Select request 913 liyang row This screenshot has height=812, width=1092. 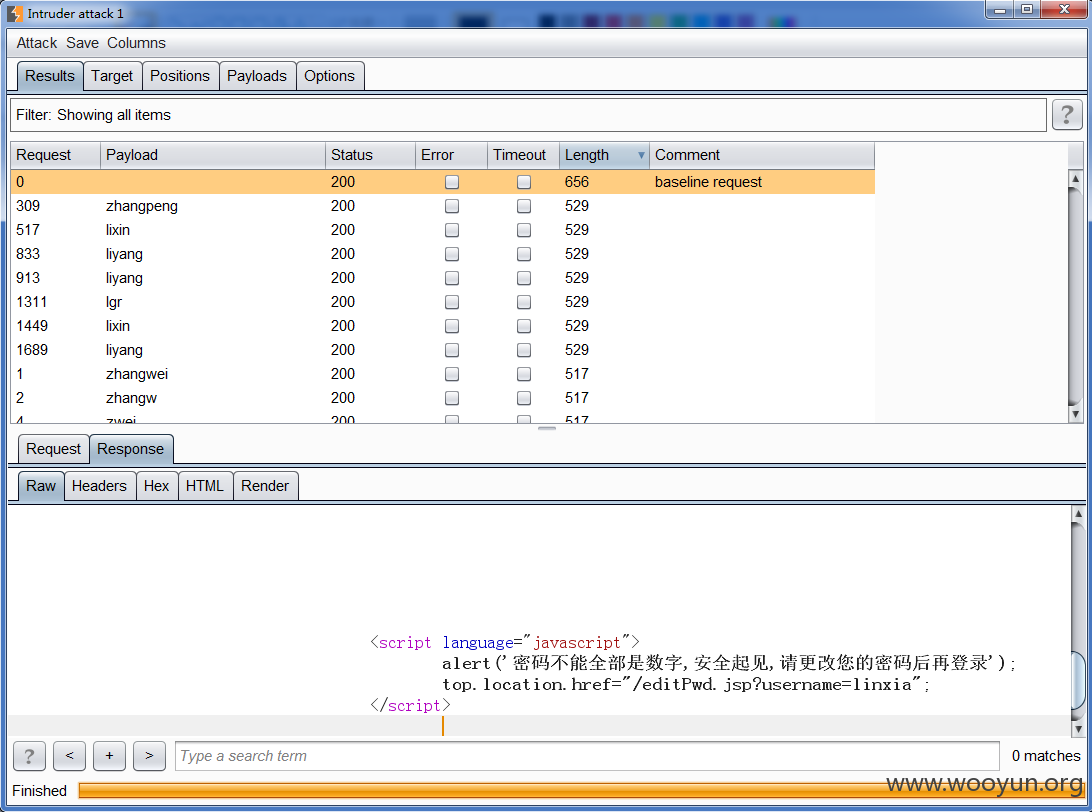pos(442,278)
